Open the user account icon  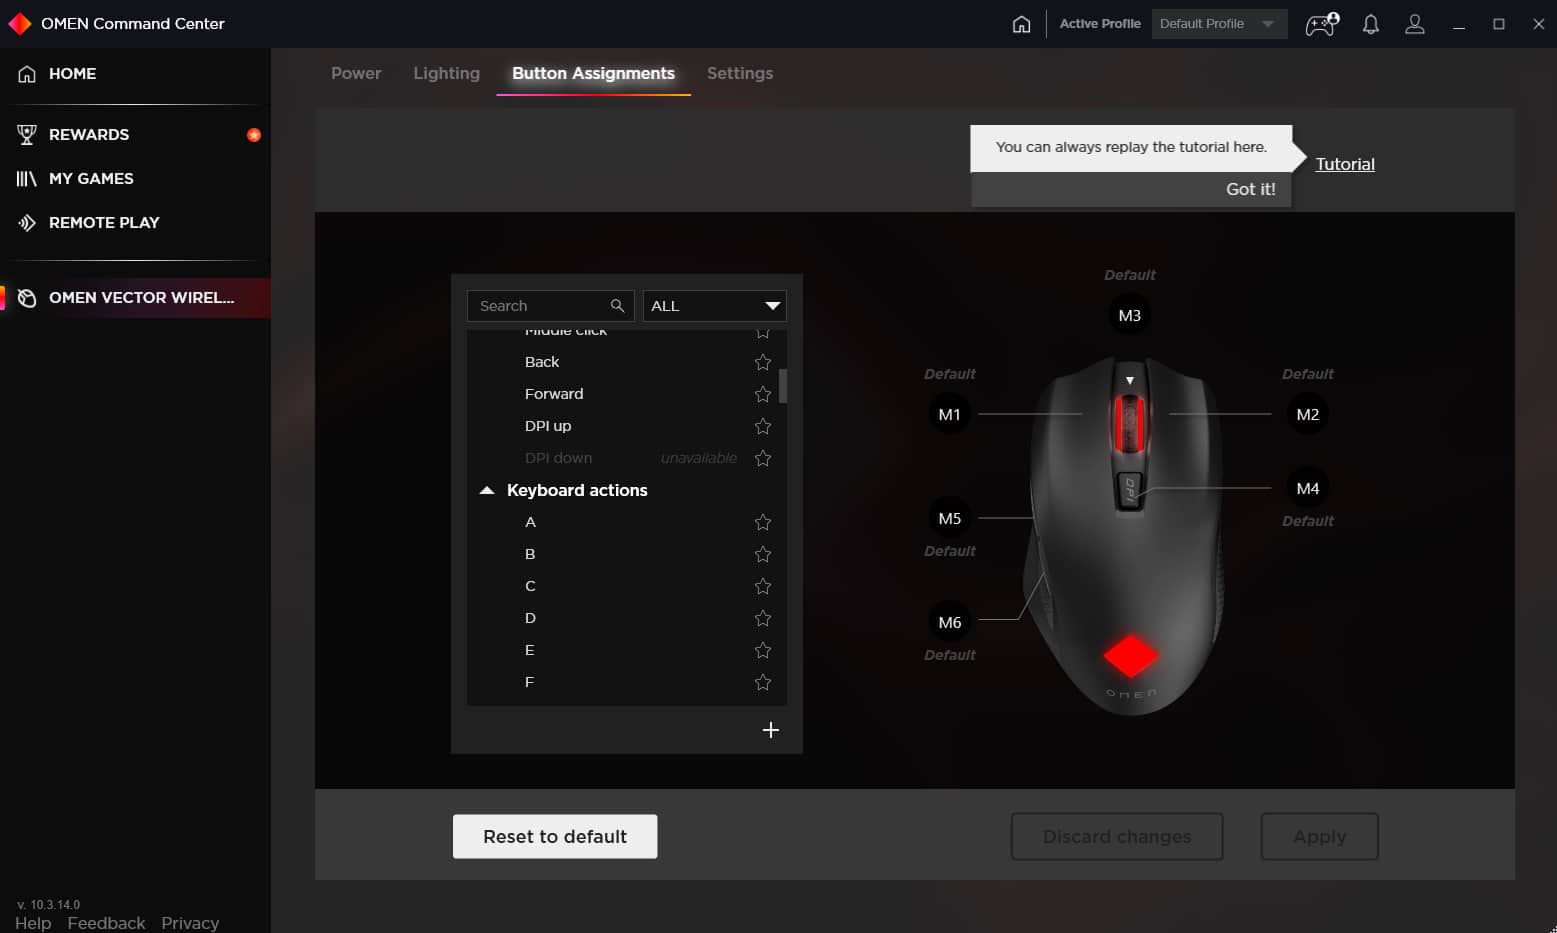coord(1414,24)
